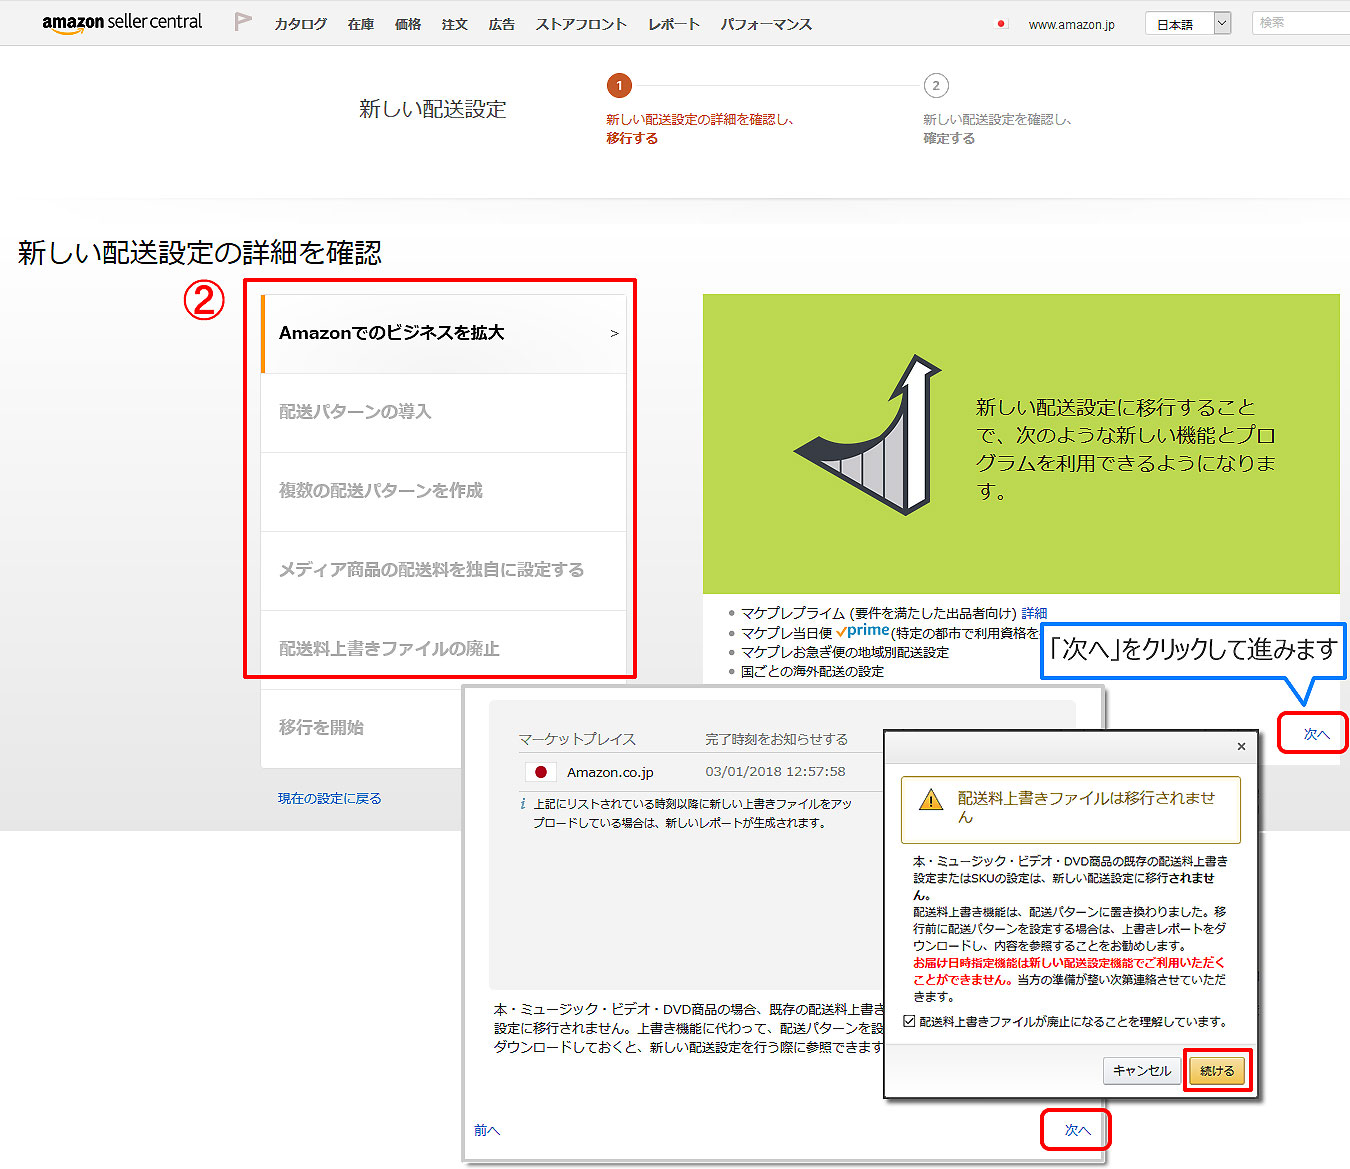The height and width of the screenshot is (1169, 1350).
Task: Open the 日本語 language dropdown
Action: (x=1187, y=24)
